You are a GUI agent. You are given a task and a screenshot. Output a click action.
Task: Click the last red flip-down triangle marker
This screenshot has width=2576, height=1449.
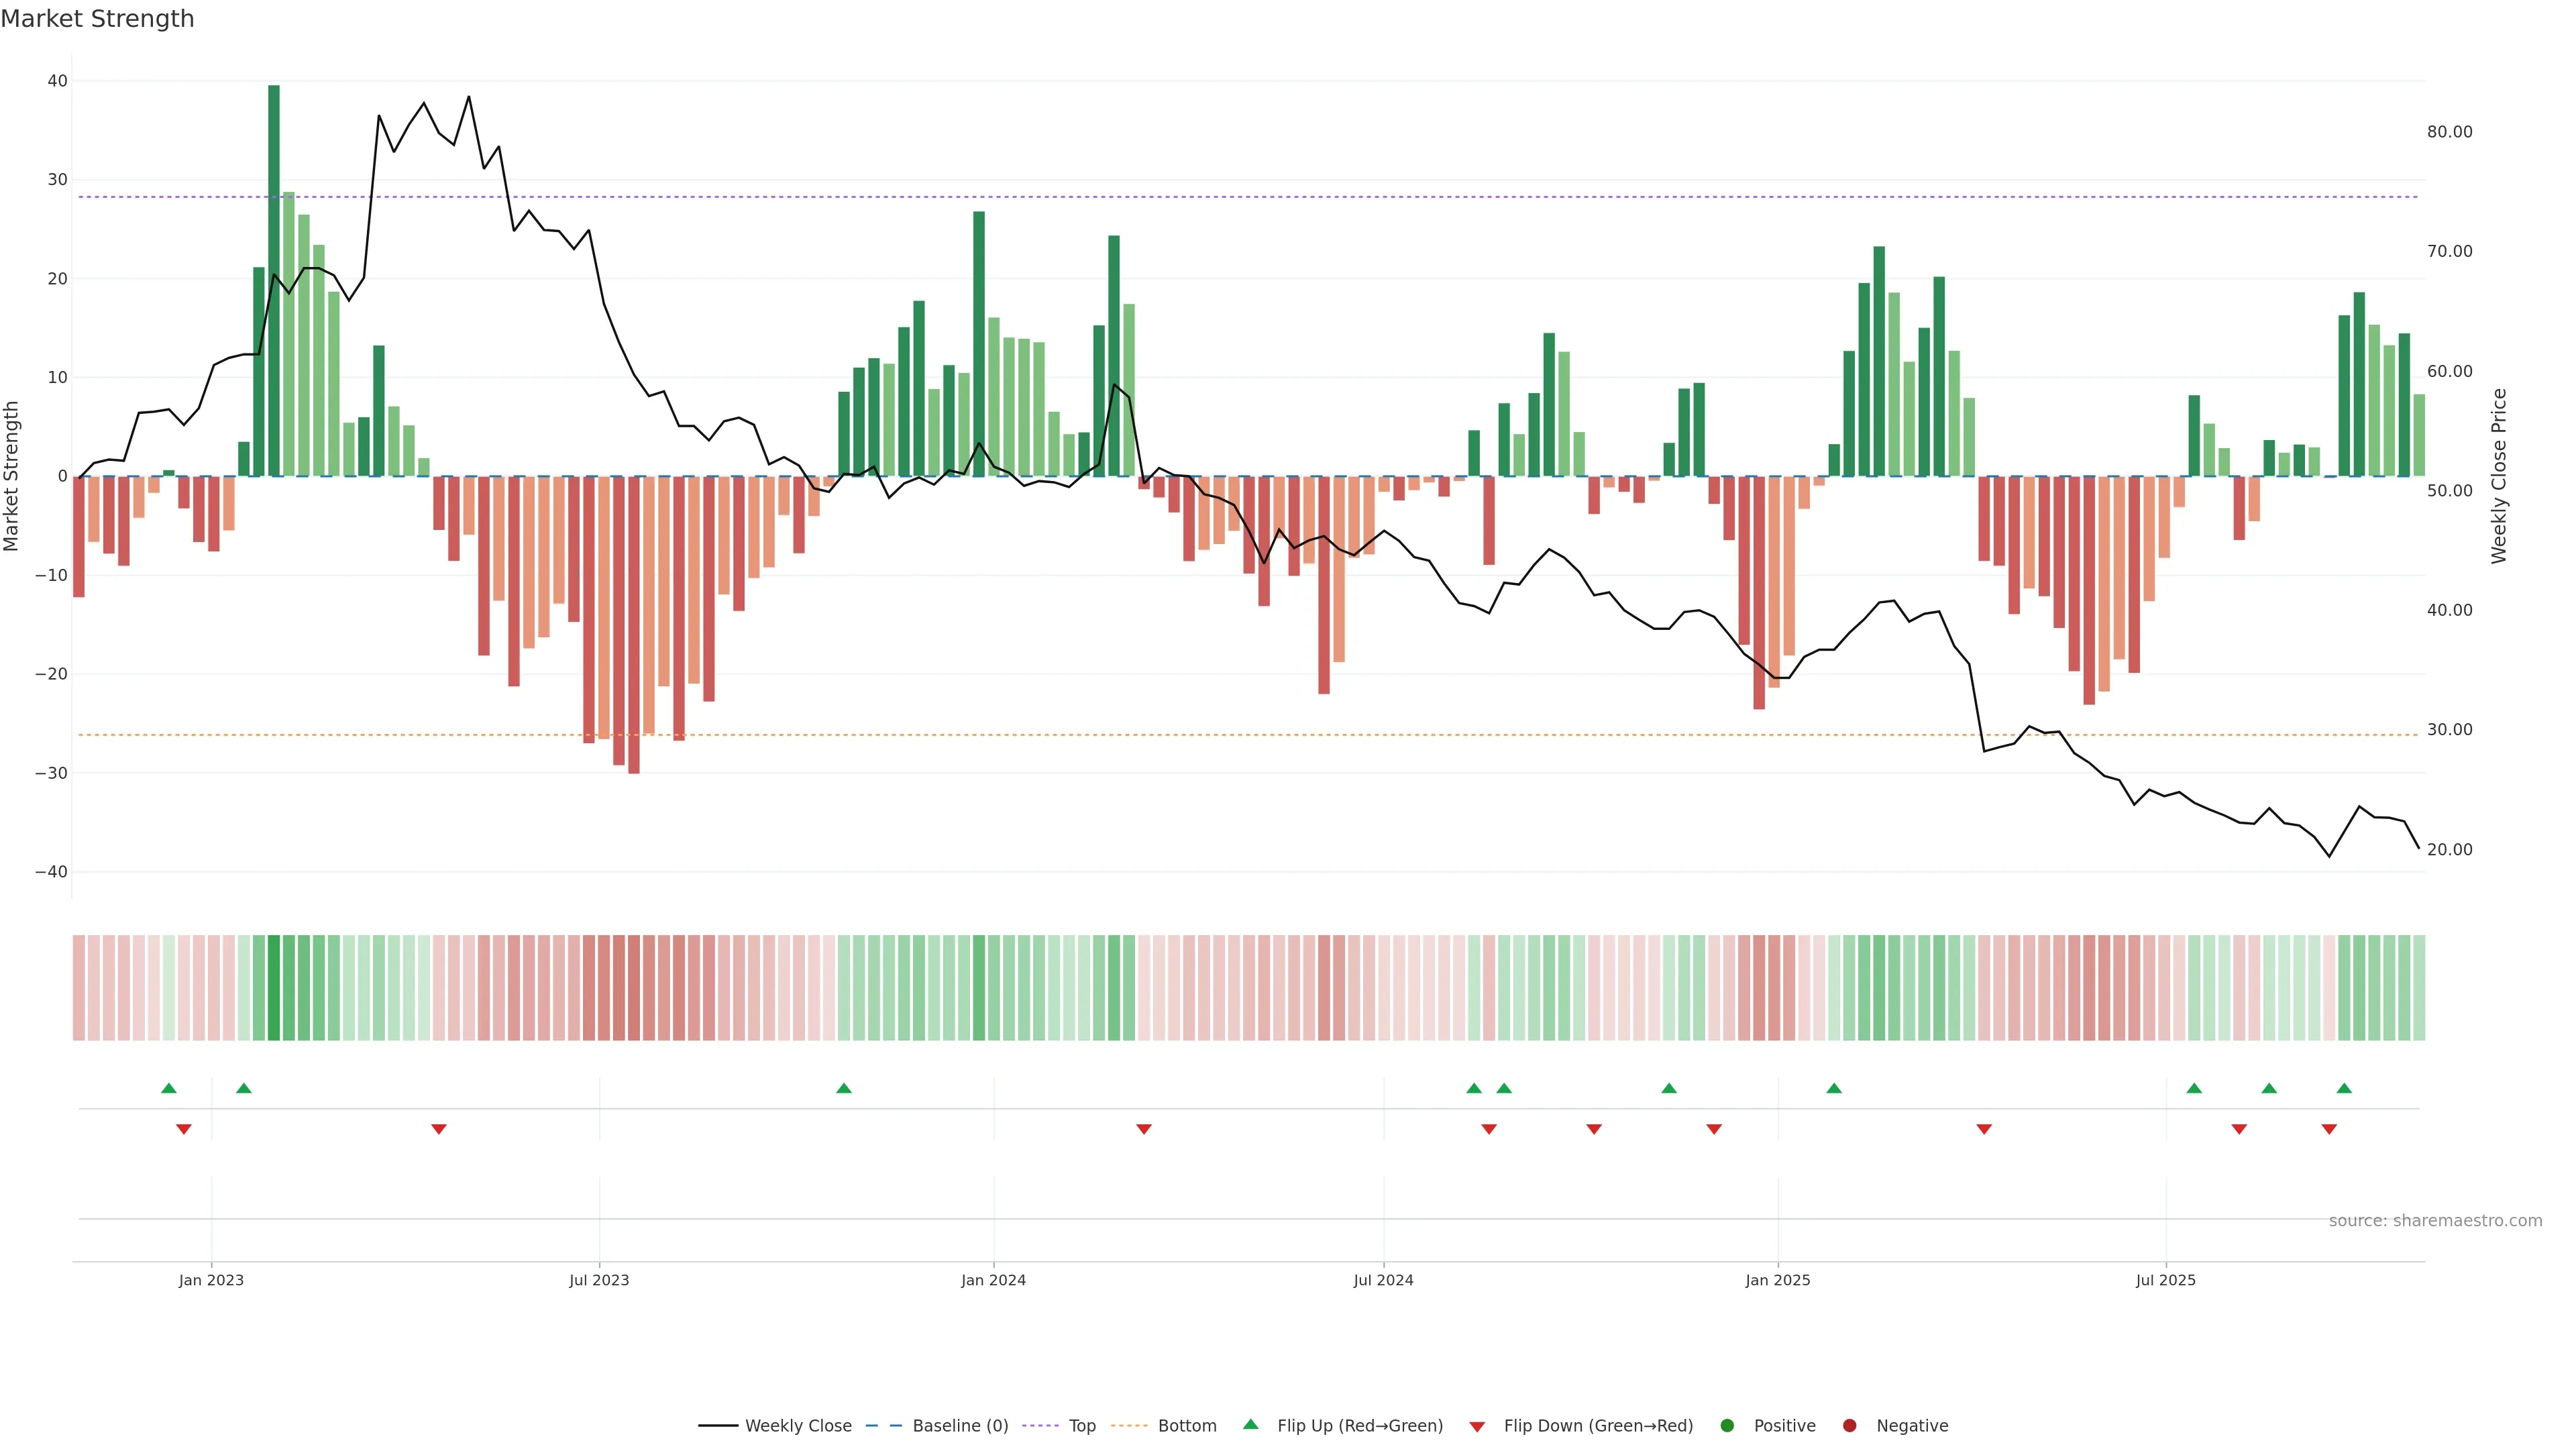point(2329,1129)
